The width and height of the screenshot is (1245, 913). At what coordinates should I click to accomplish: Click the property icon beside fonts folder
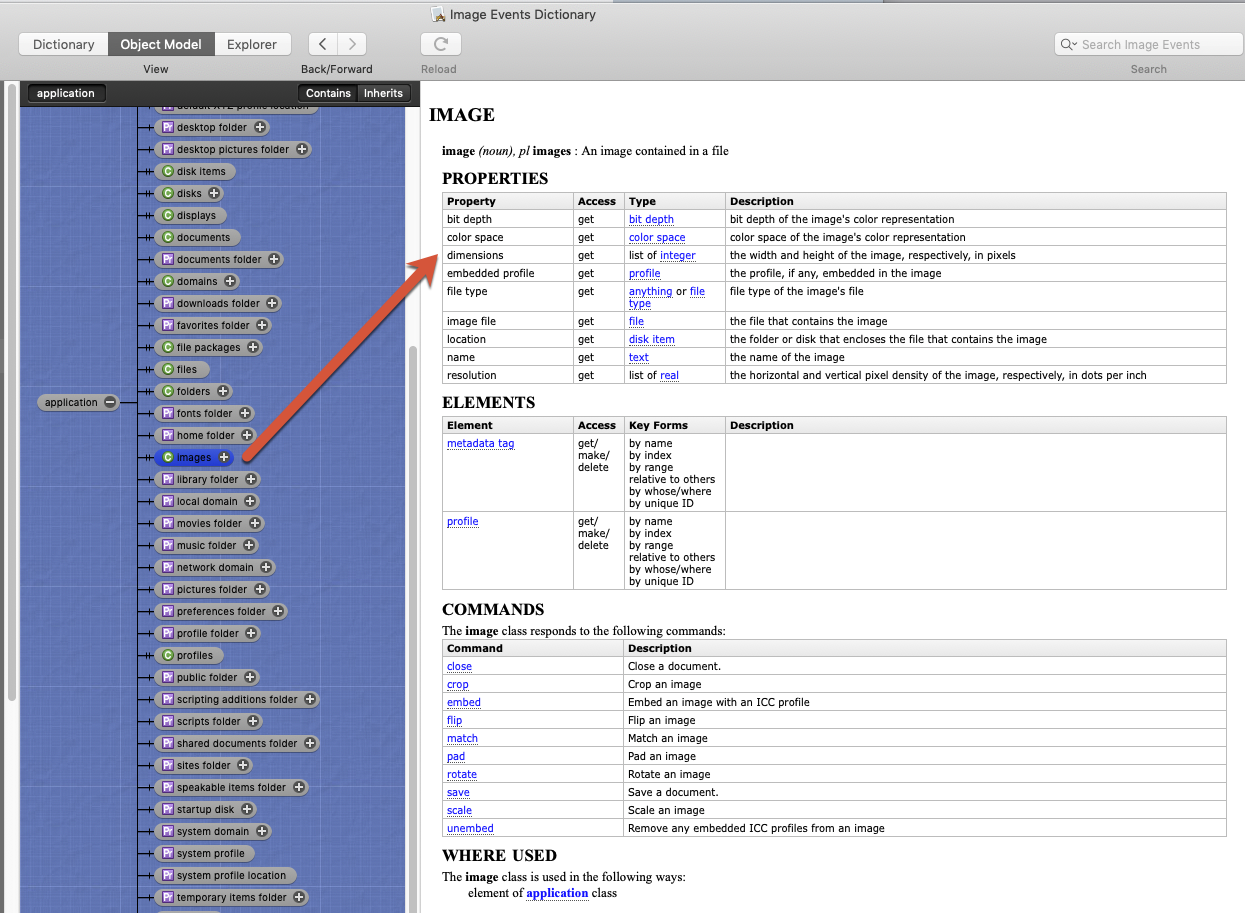pyautogui.click(x=168, y=414)
